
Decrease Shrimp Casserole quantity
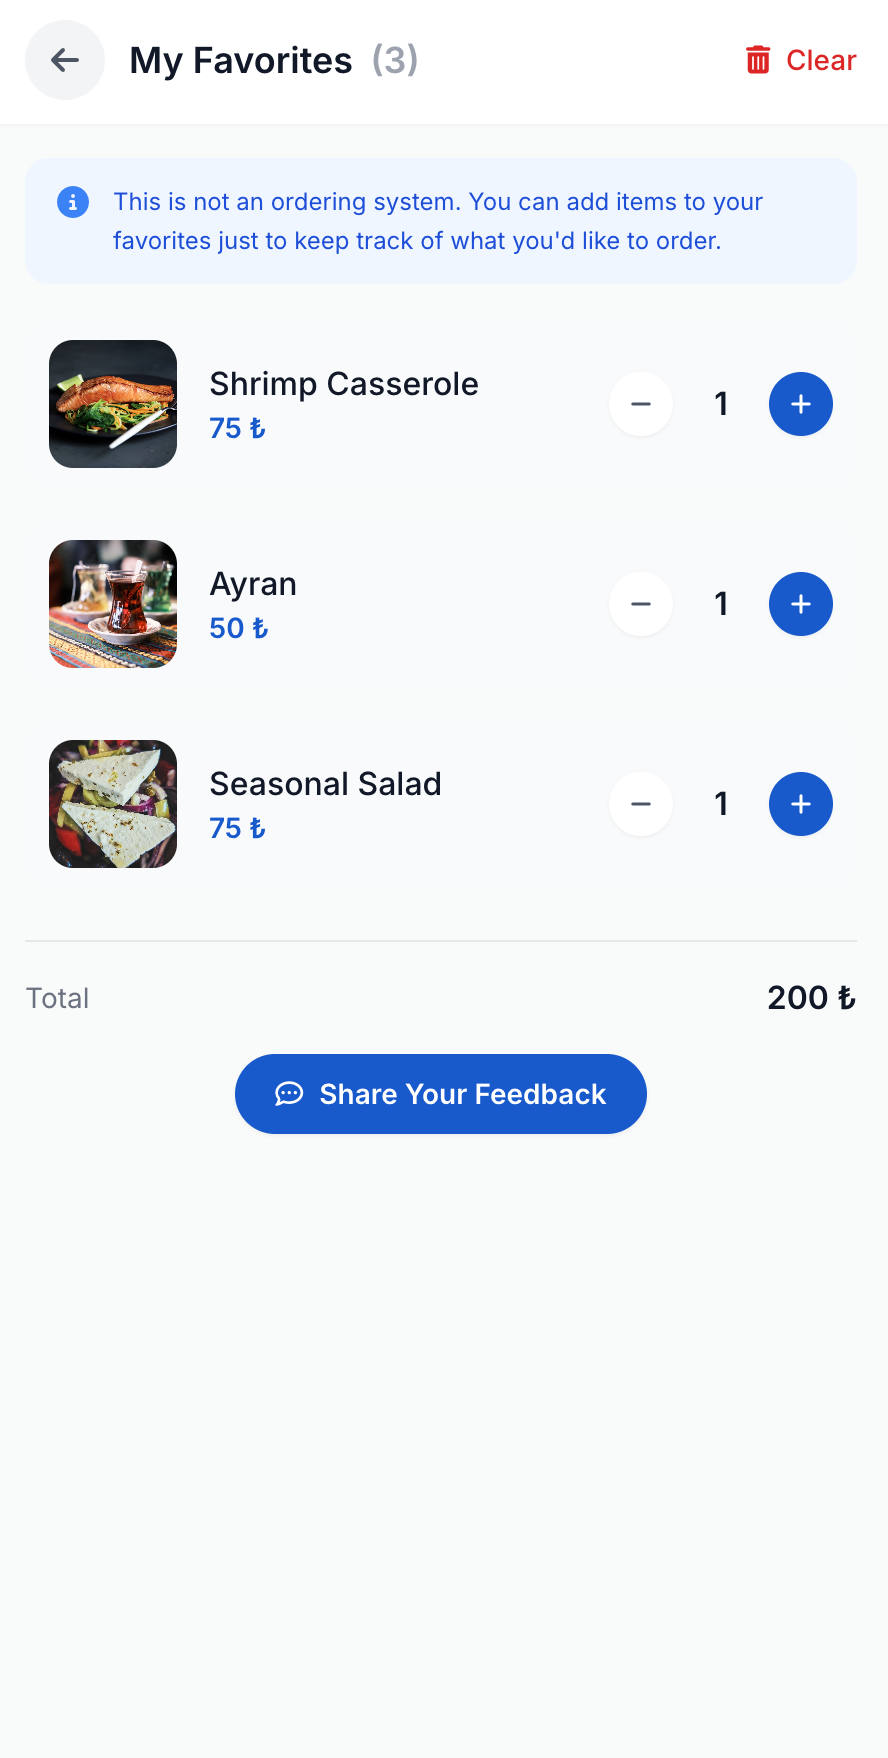pos(641,404)
